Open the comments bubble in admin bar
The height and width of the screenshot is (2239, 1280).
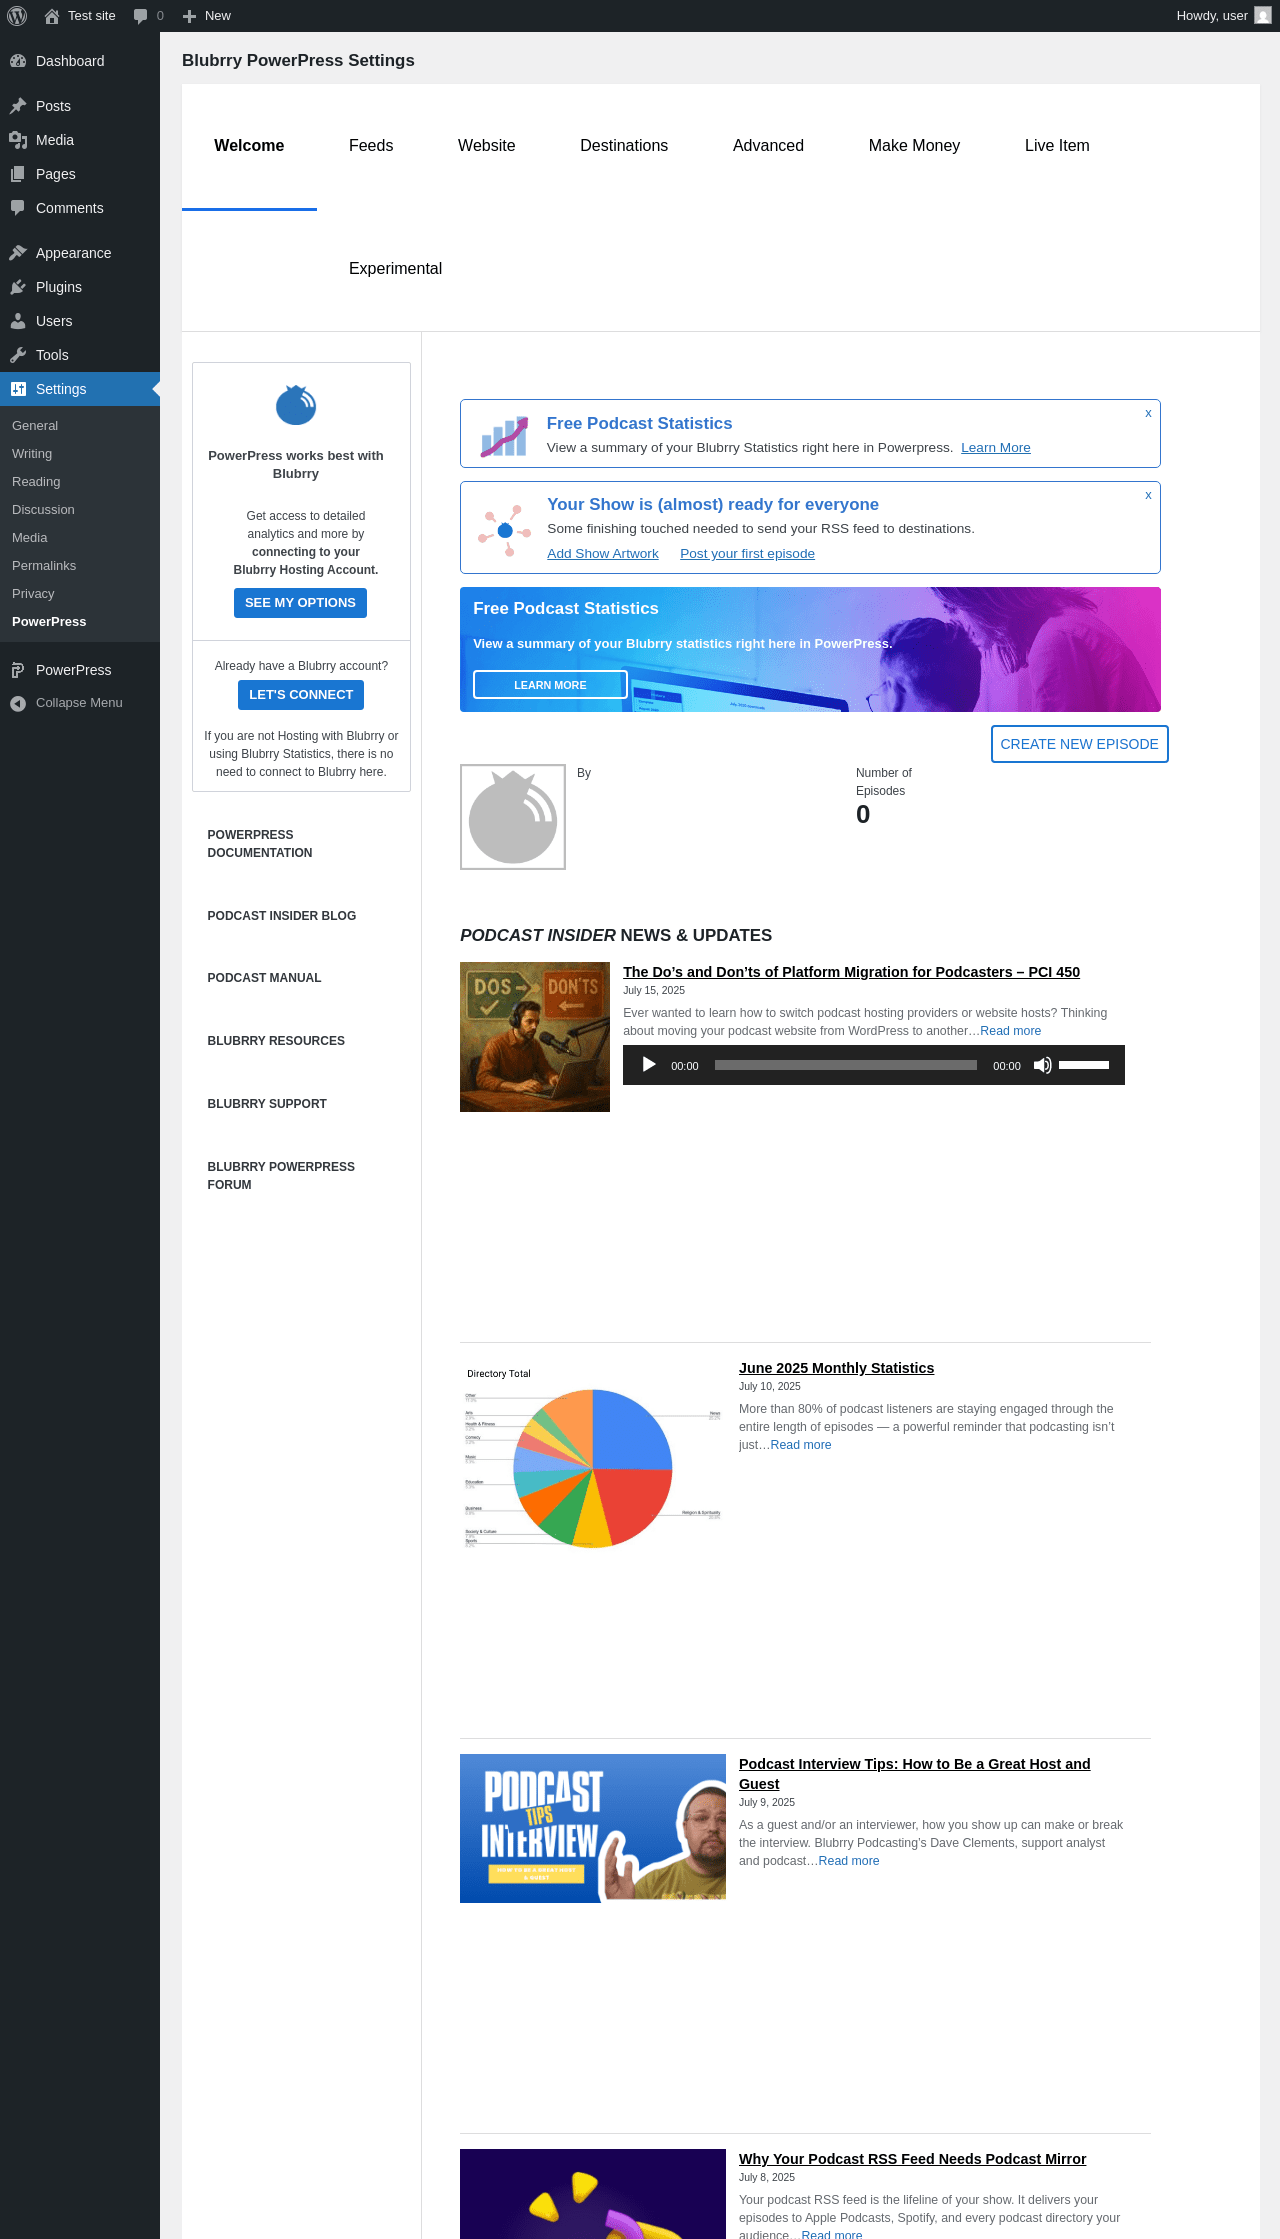coord(140,16)
